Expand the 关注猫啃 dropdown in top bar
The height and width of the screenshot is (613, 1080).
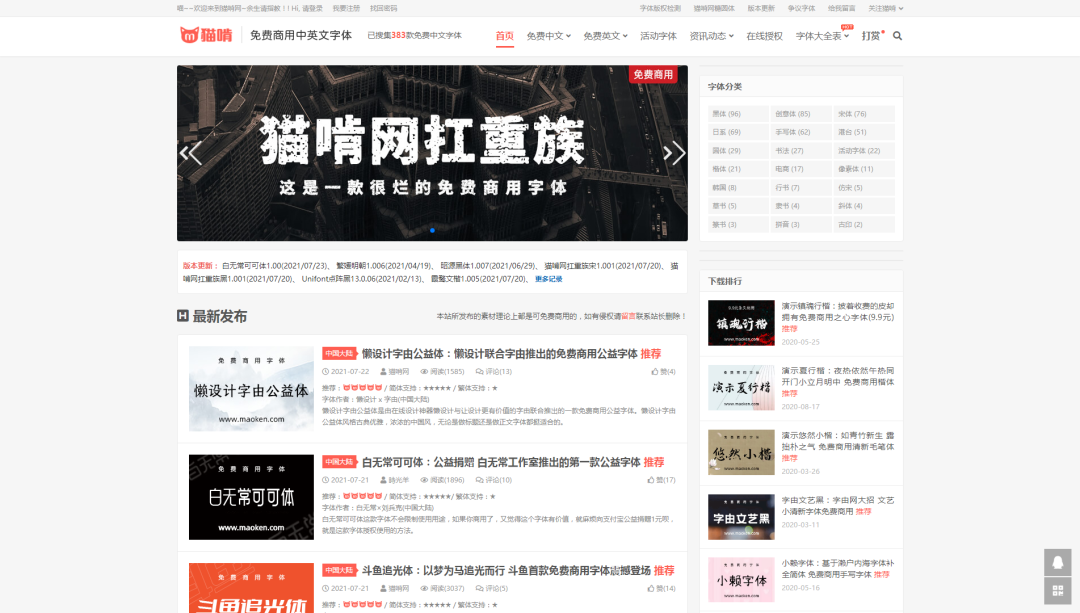coord(885,8)
